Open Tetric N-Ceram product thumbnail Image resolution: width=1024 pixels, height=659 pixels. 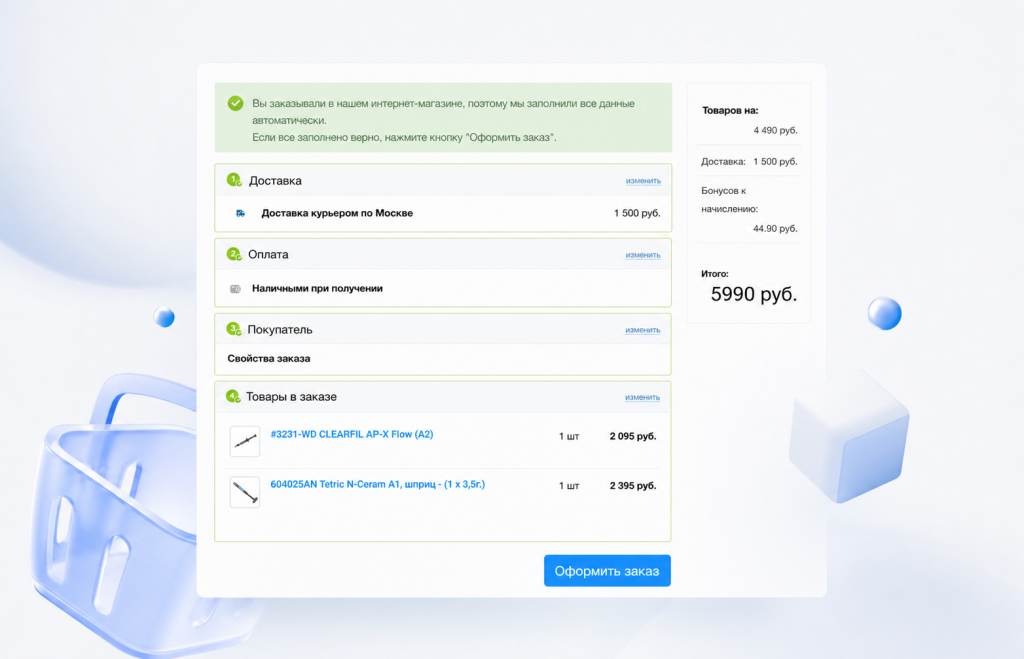coord(245,492)
